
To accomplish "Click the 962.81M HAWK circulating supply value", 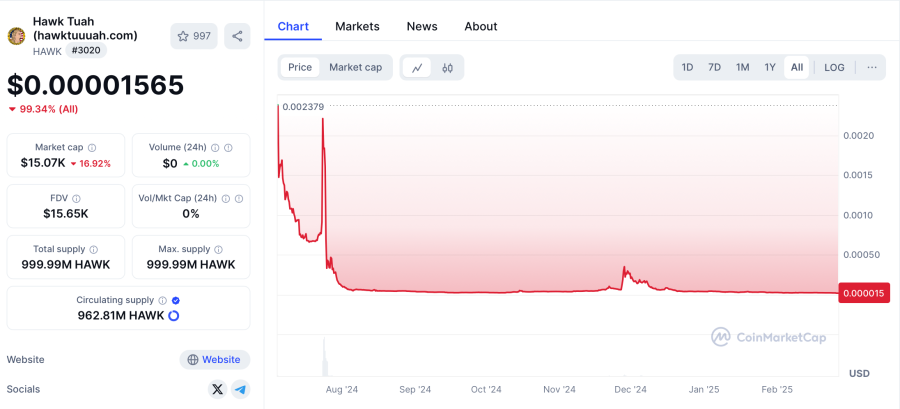I will [121, 315].
